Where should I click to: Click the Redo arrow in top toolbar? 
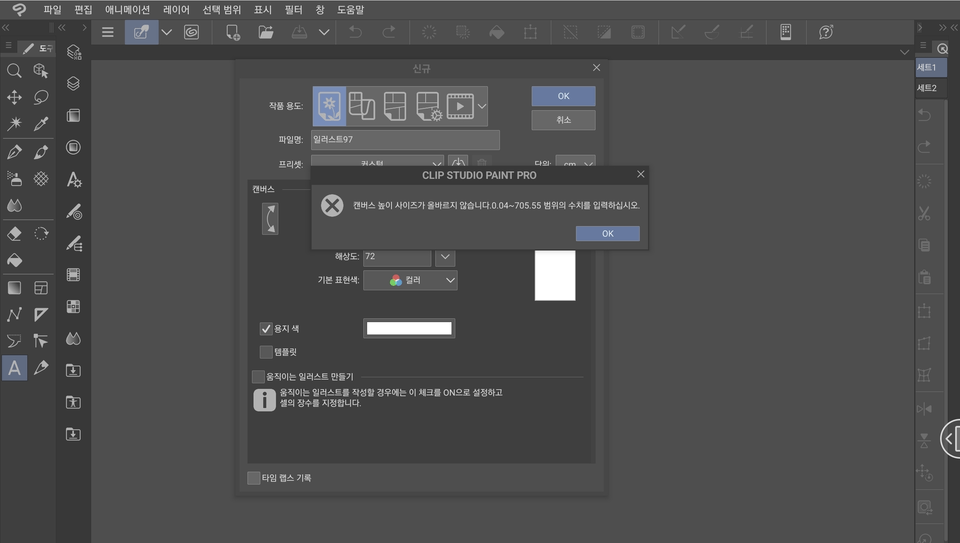(x=389, y=32)
